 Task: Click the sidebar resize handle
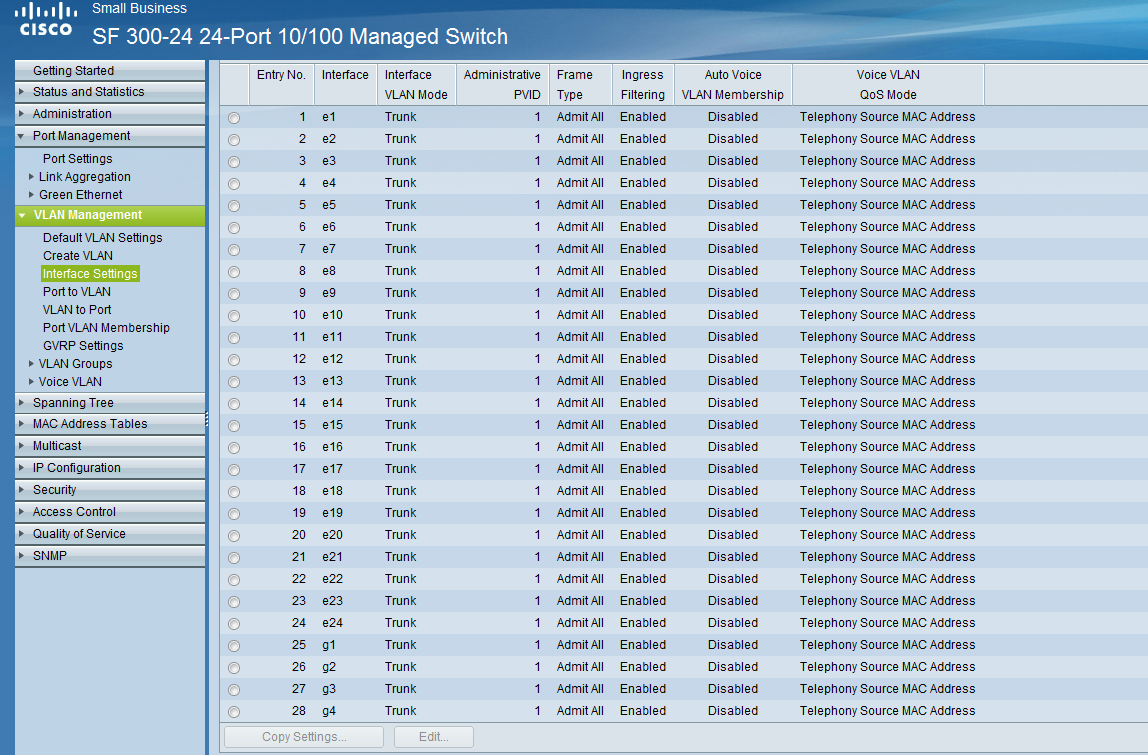pyautogui.click(x=207, y=419)
